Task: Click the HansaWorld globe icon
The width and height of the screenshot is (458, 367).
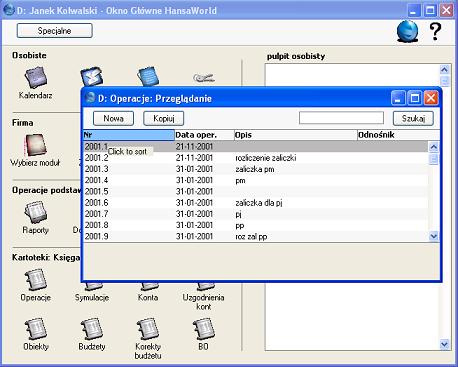Action: click(x=407, y=31)
